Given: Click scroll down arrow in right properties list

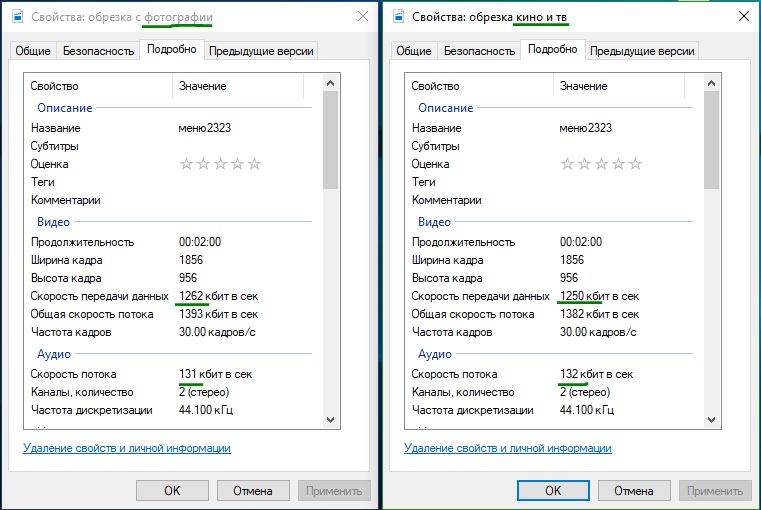Looking at the screenshot, I should click(711, 420).
